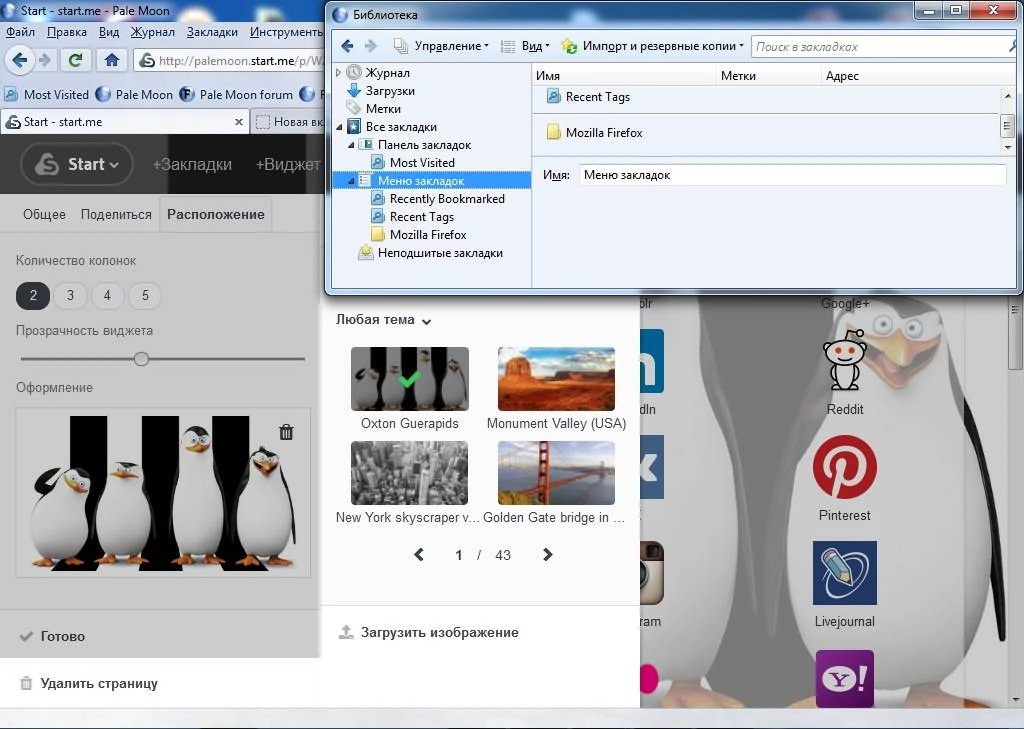This screenshot has width=1024, height=729.
Task: Click back arrow in Library window
Action: point(347,46)
